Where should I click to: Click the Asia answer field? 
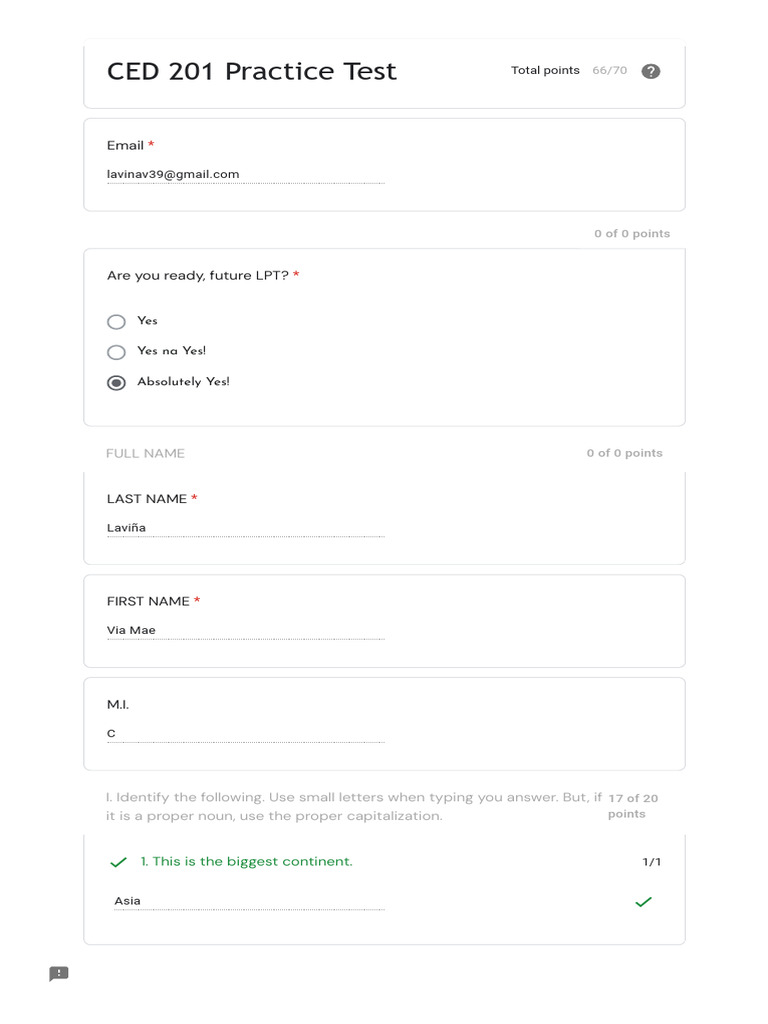click(x=248, y=902)
